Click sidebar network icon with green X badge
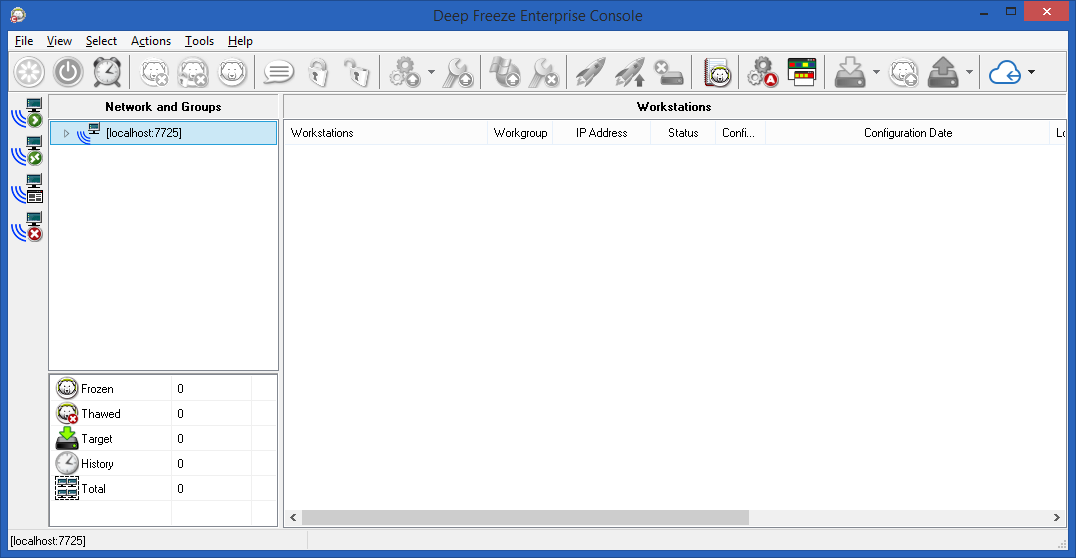 click(27, 151)
